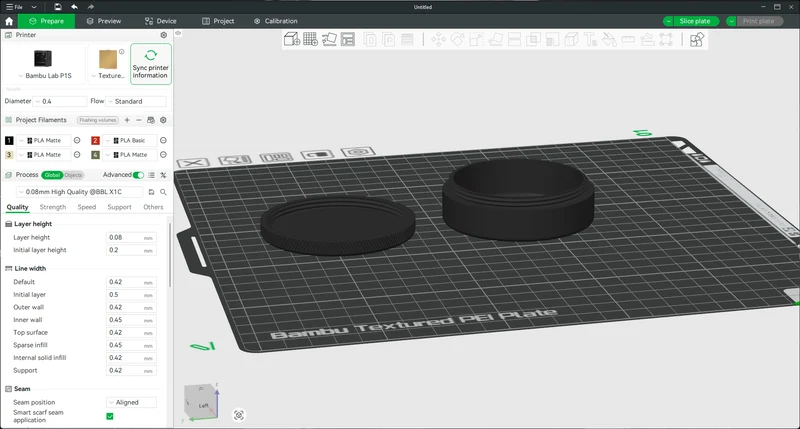
Task: Click the home icon
Action: pyautogui.click(x=9, y=21)
